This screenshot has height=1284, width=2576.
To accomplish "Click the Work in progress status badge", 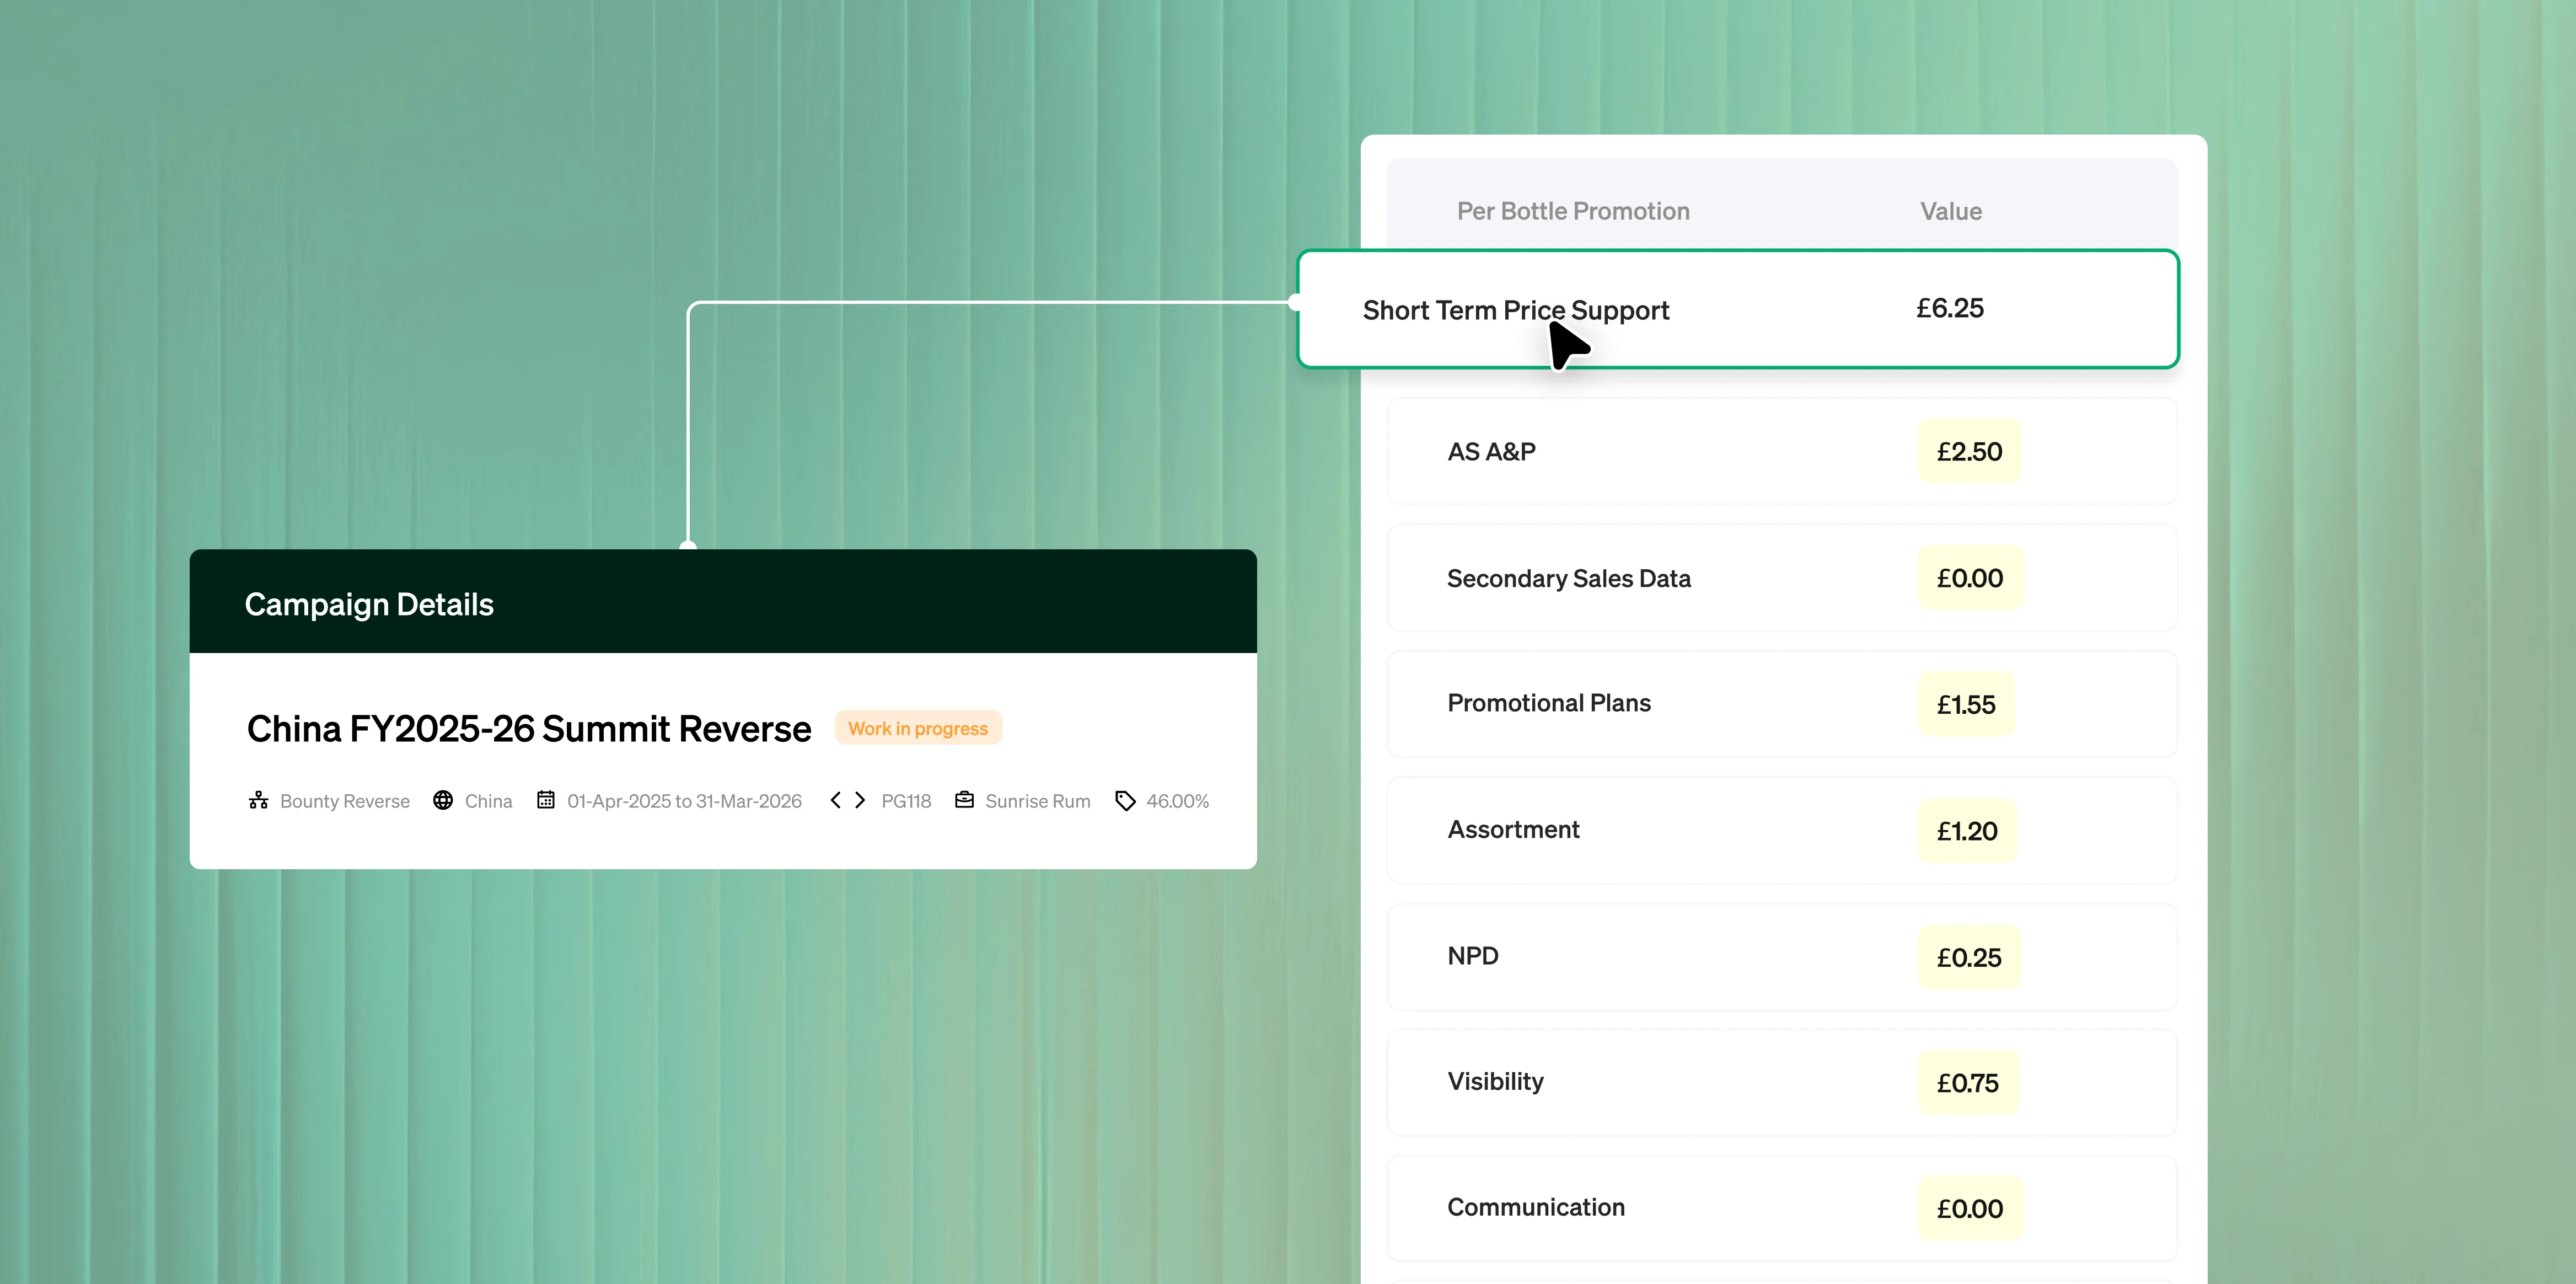I will (917, 729).
